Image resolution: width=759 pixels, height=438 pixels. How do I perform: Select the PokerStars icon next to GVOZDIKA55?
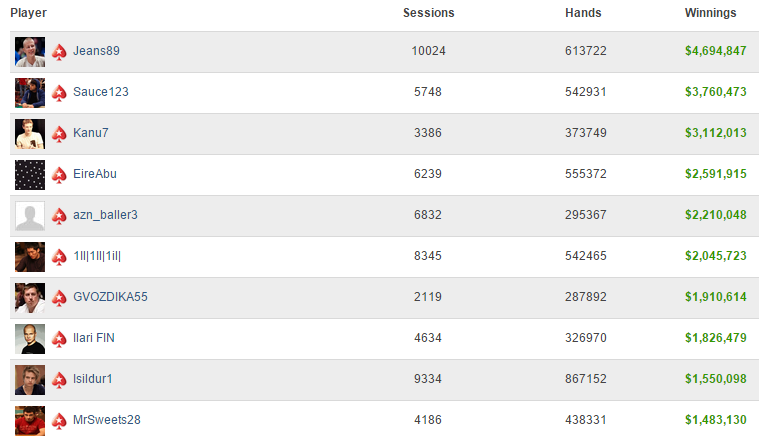59,298
